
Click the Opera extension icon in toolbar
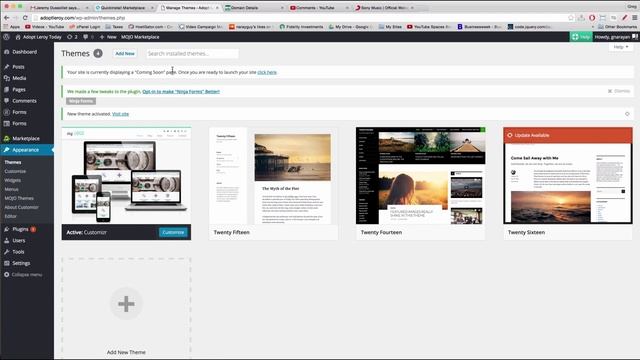[592, 18]
